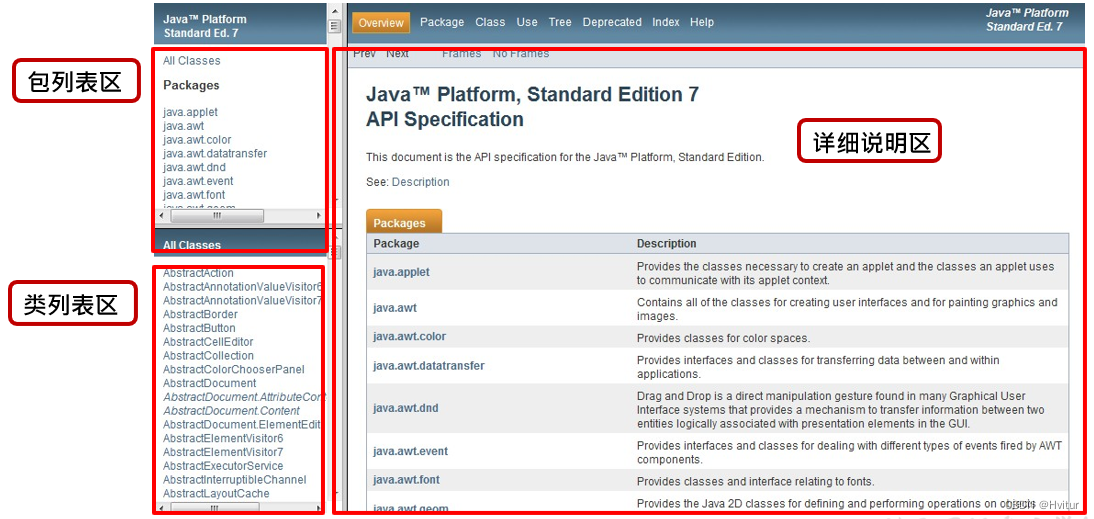This screenshot has height=519, width=1094.
Task: Open AbstractCellEditor class
Action: point(208,342)
